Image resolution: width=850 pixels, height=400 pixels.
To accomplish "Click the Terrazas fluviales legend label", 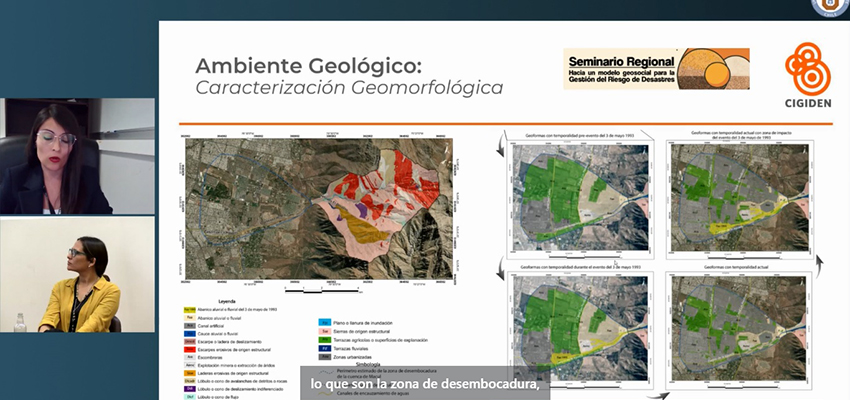I will coord(352,349).
